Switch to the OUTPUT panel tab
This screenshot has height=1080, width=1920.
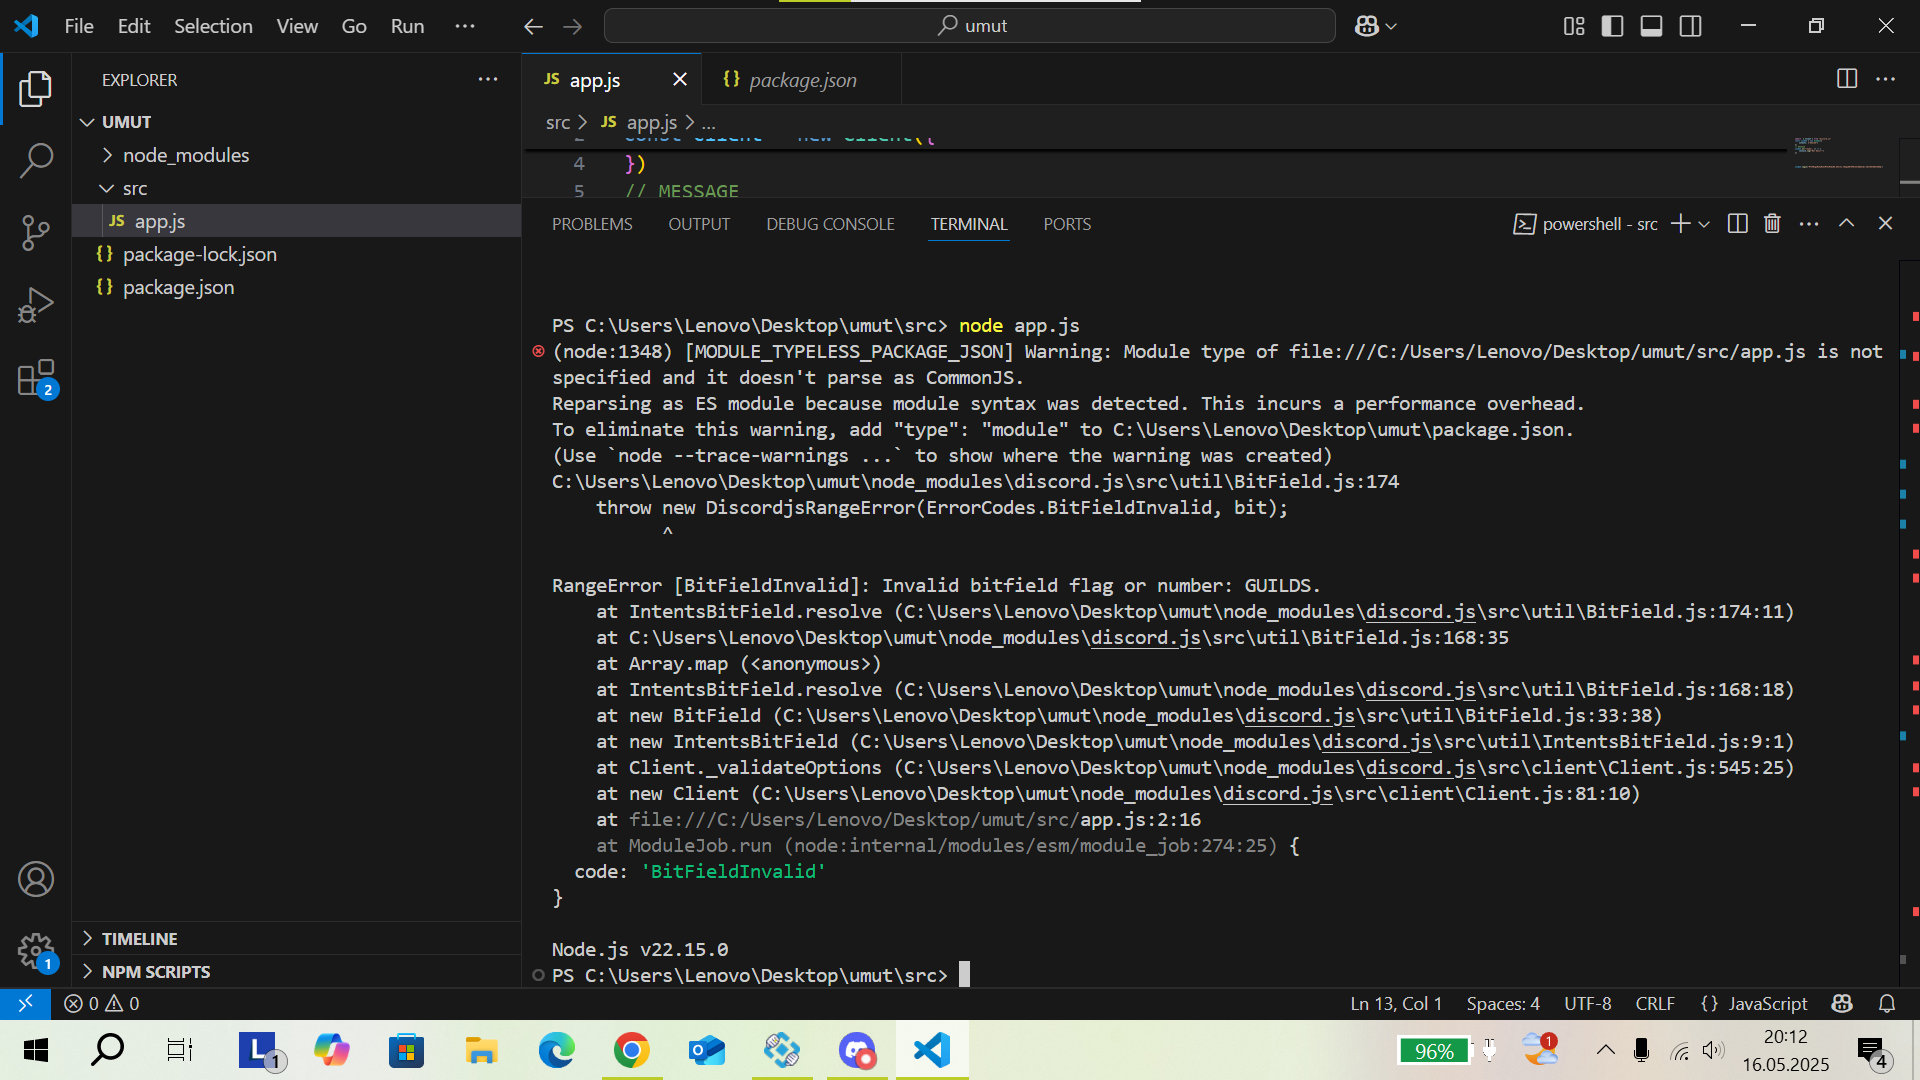pos(699,224)
